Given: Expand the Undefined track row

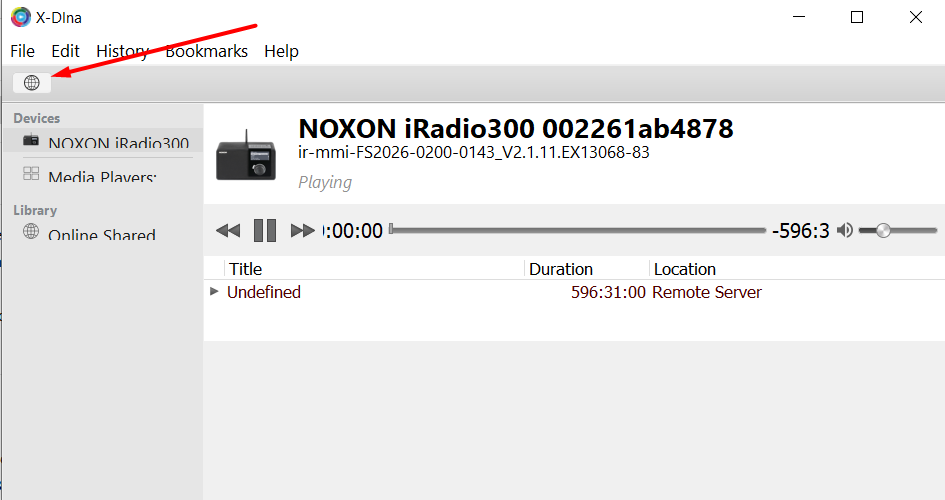Looking at the screenshot, I should [x=214, y=292].
